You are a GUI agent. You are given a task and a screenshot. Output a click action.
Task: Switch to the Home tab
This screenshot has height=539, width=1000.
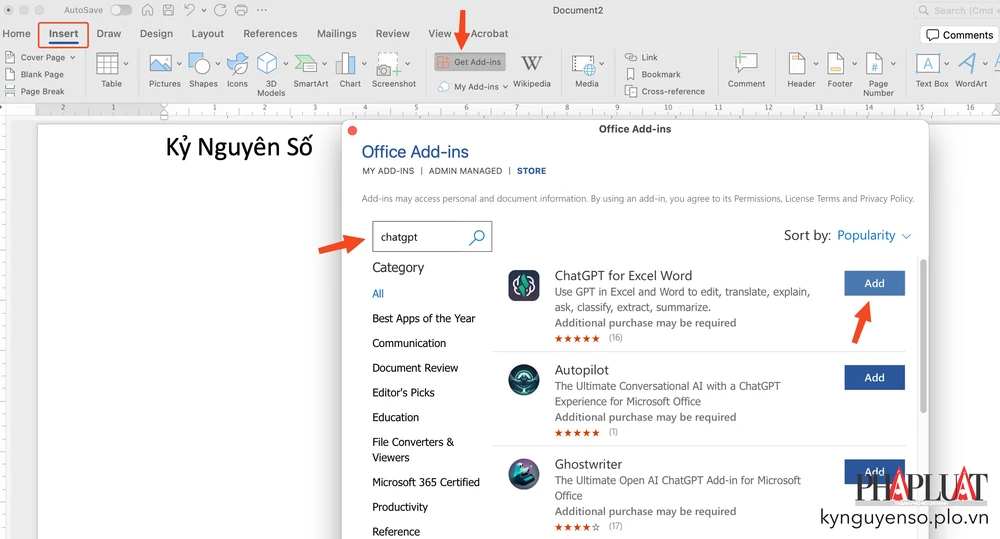pos(17,34)
